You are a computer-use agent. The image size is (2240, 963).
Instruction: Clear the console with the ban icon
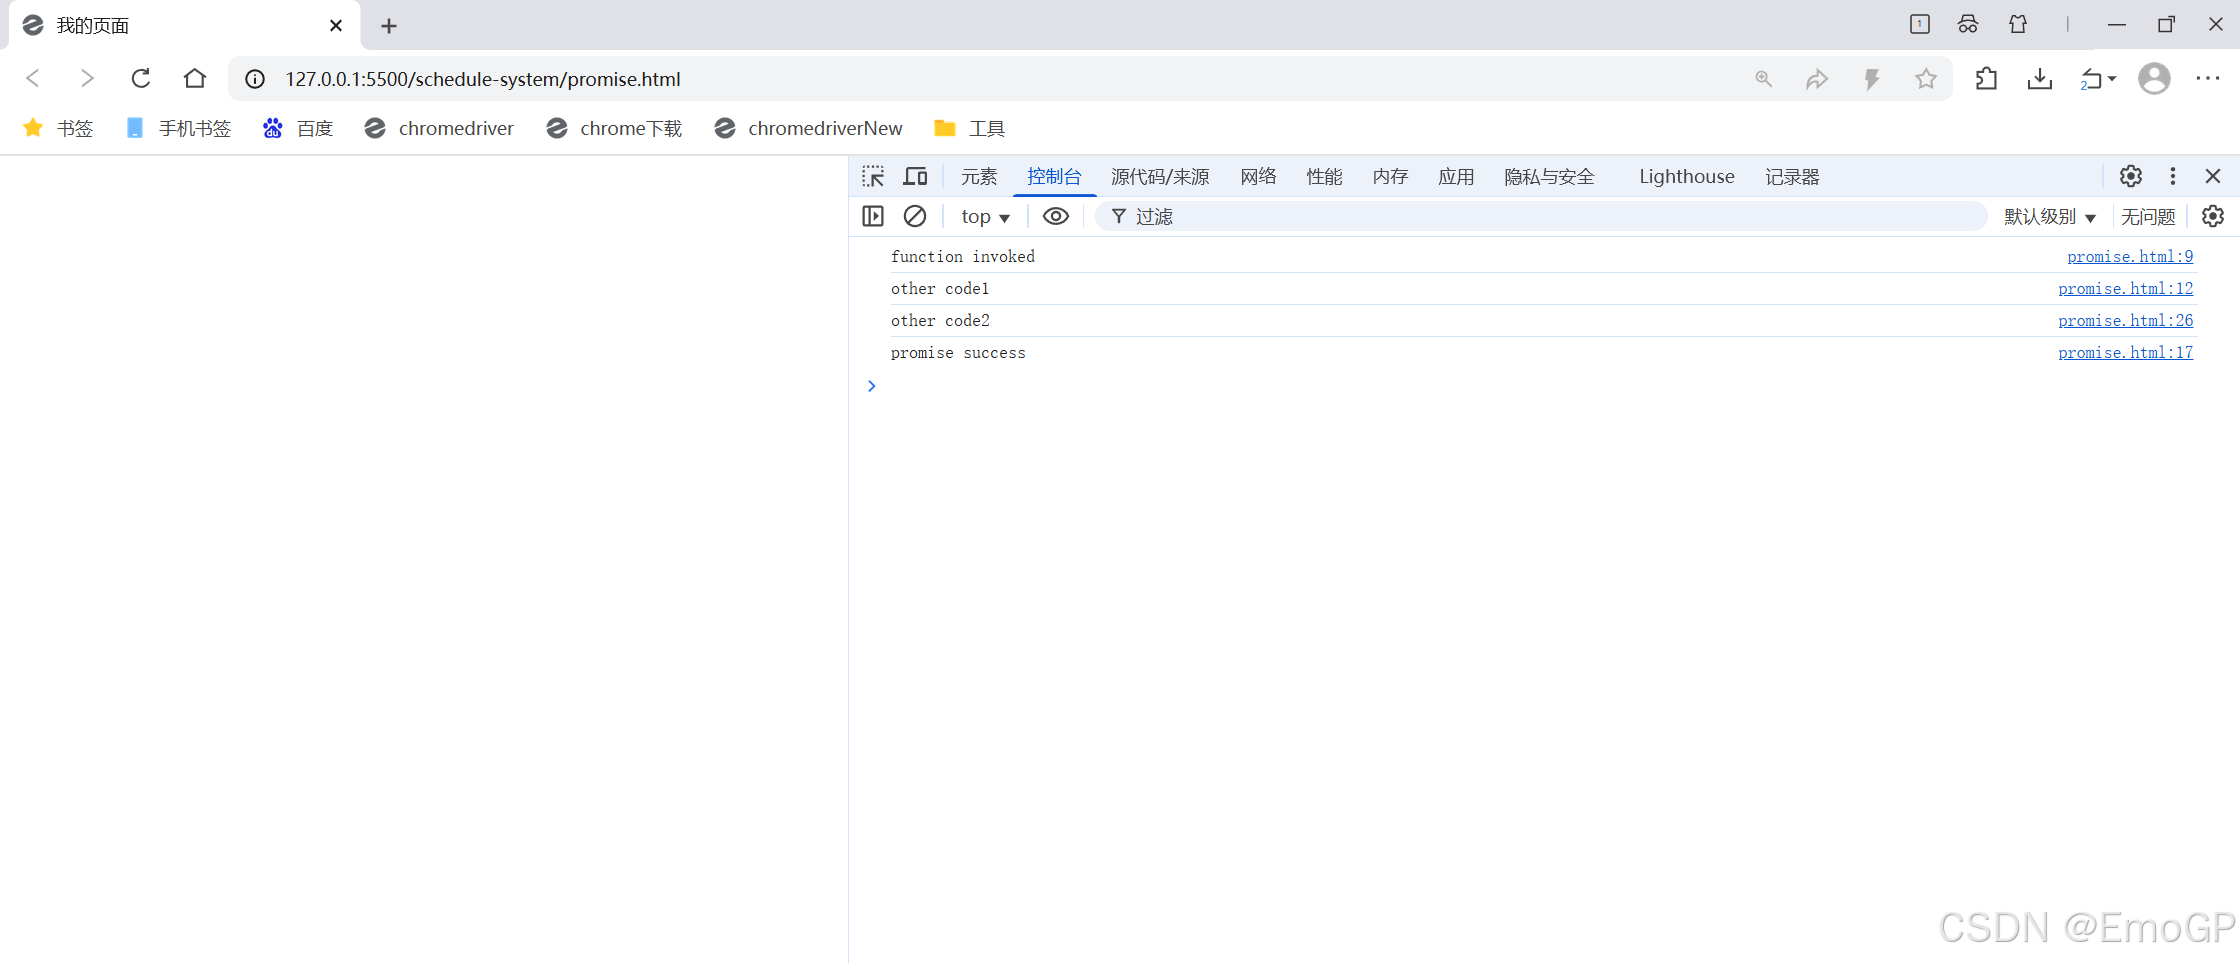(915, 216)
